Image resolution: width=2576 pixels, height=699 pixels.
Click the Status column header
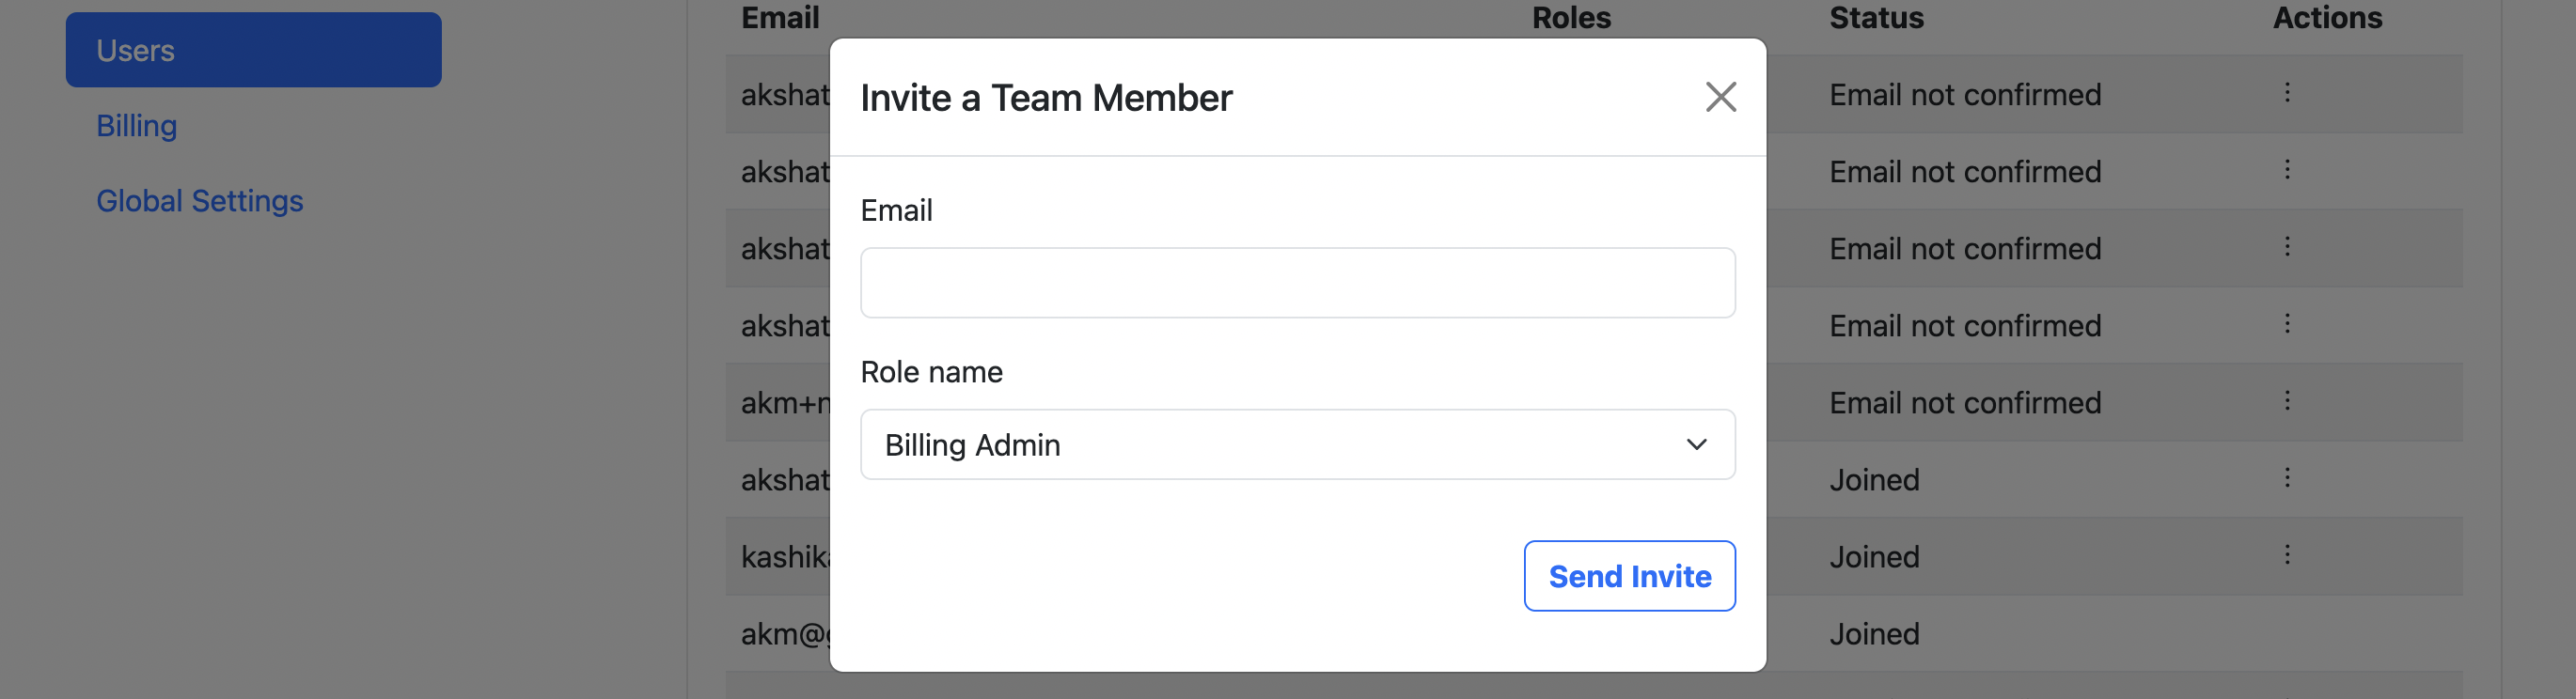(x=1876, y=18)
